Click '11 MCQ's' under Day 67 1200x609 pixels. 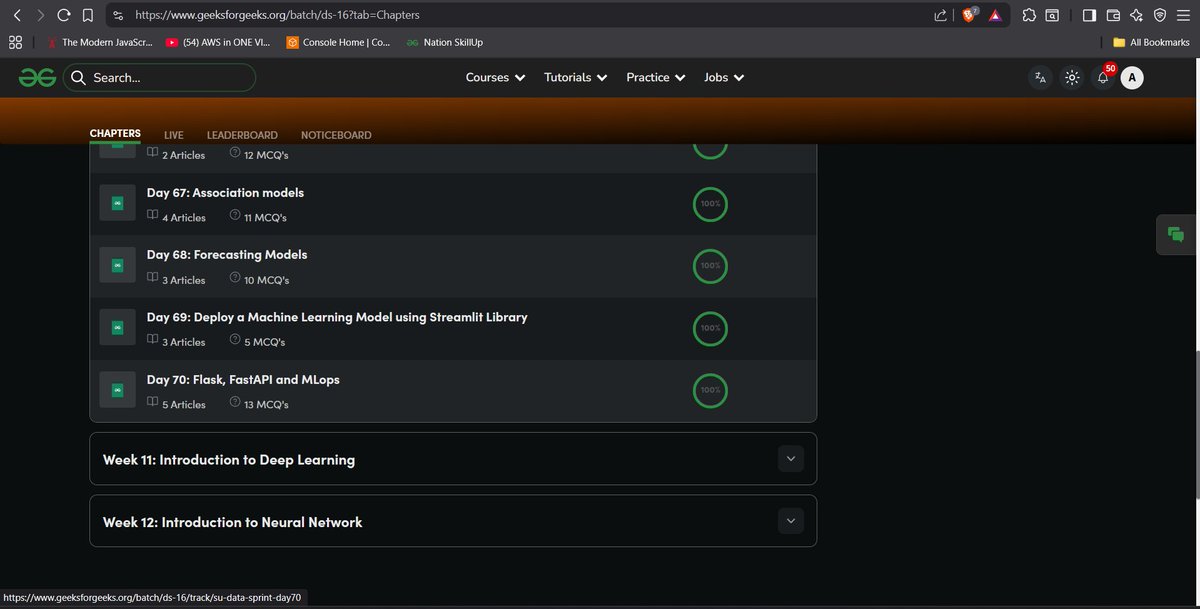(x=265, y=217)
